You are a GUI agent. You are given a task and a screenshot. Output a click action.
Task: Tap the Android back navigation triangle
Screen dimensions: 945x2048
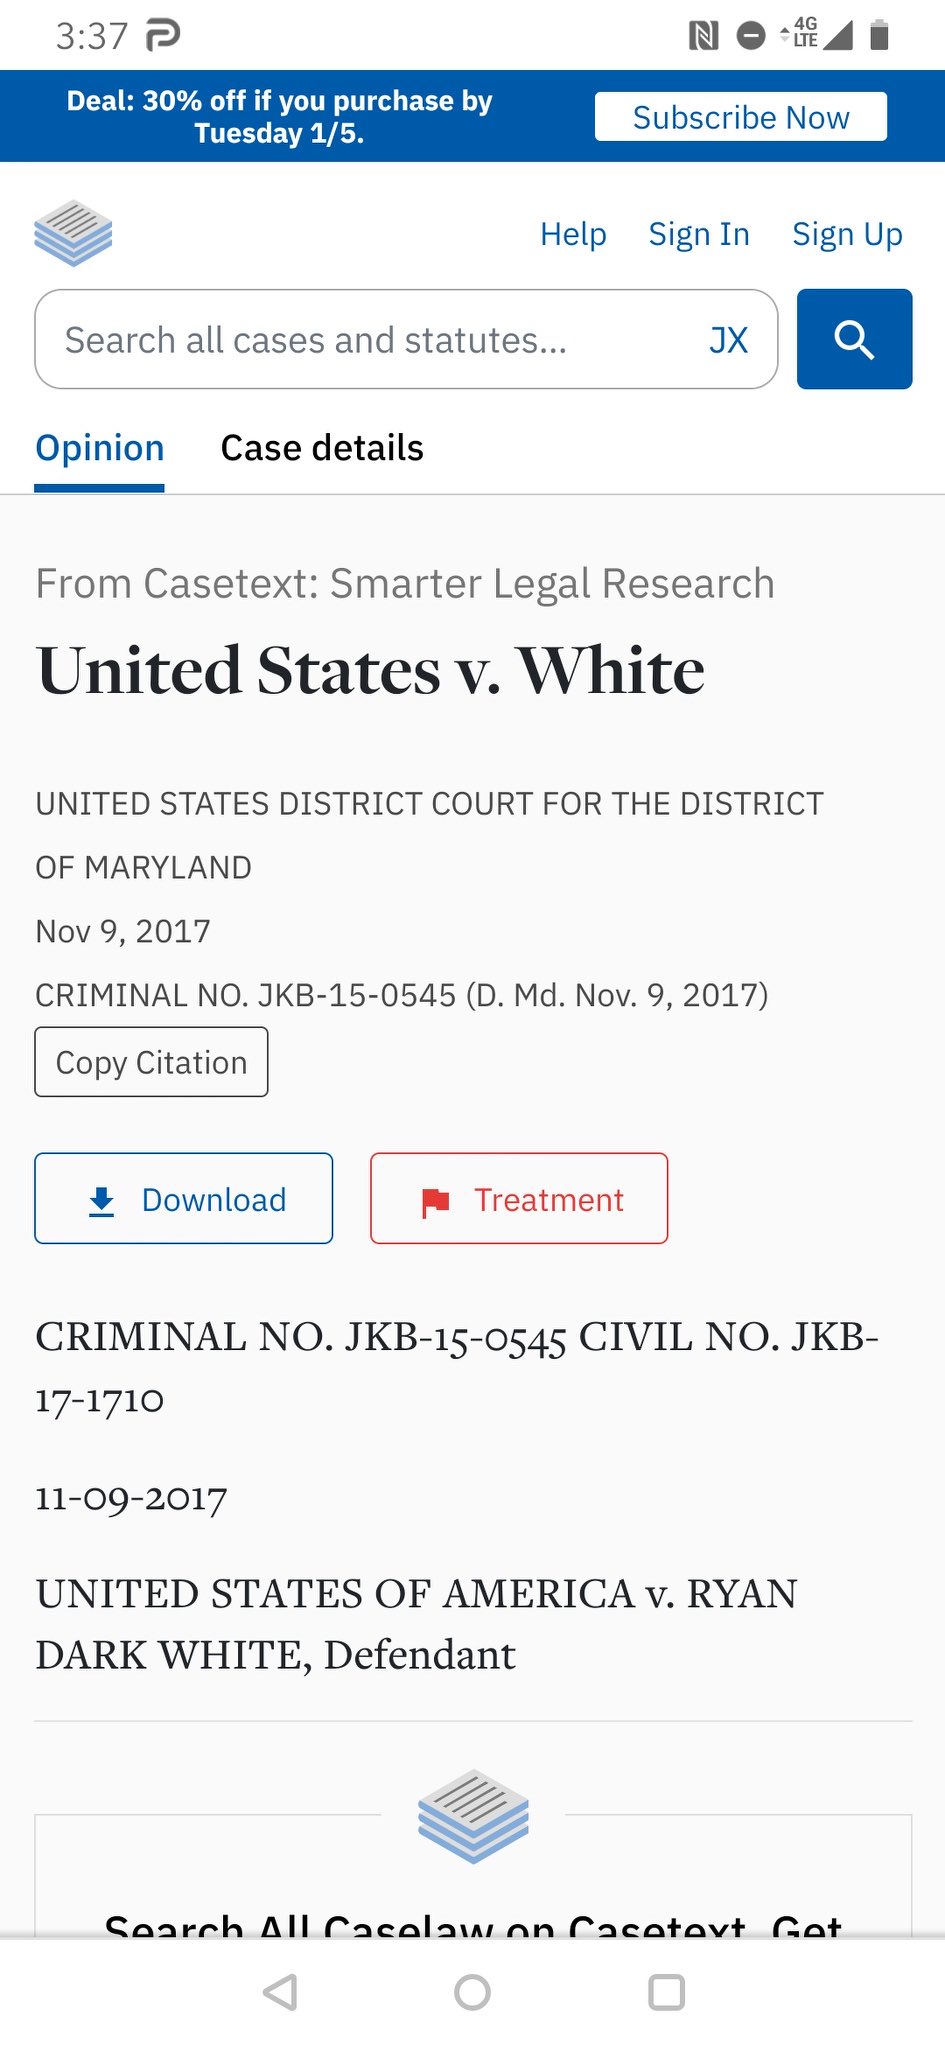click(x=280, y=1992)
